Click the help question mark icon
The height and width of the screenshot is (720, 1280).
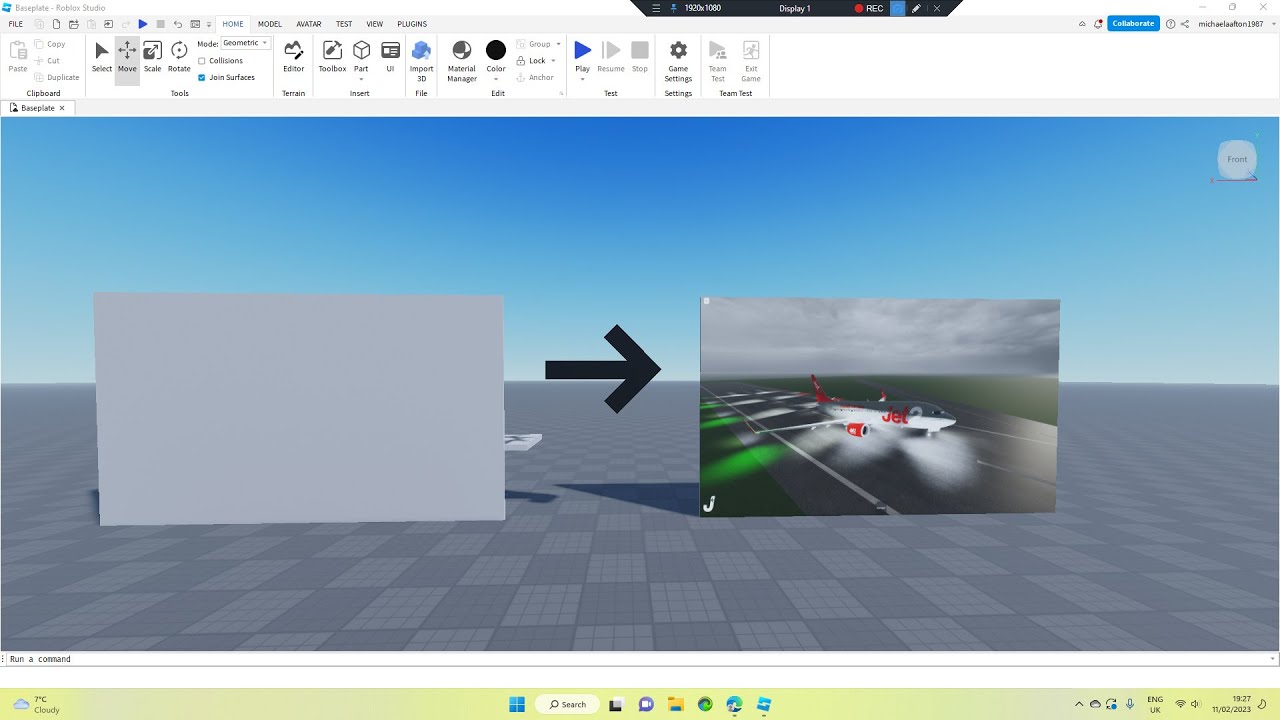(1170, 23)
